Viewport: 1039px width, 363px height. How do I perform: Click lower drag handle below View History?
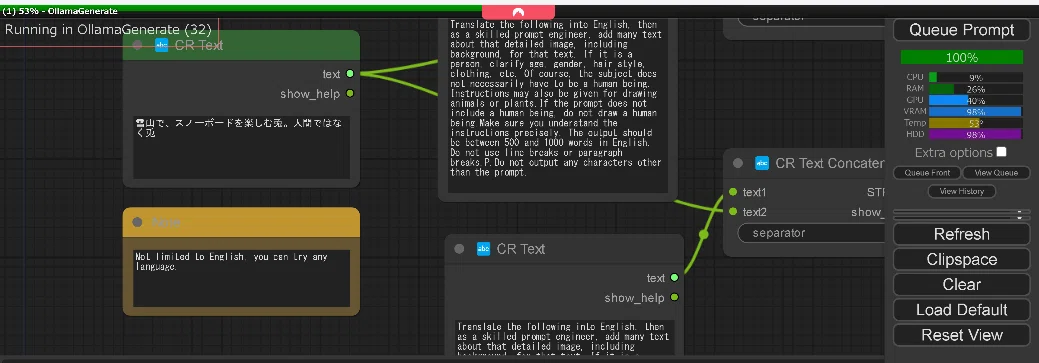(961, 217)
